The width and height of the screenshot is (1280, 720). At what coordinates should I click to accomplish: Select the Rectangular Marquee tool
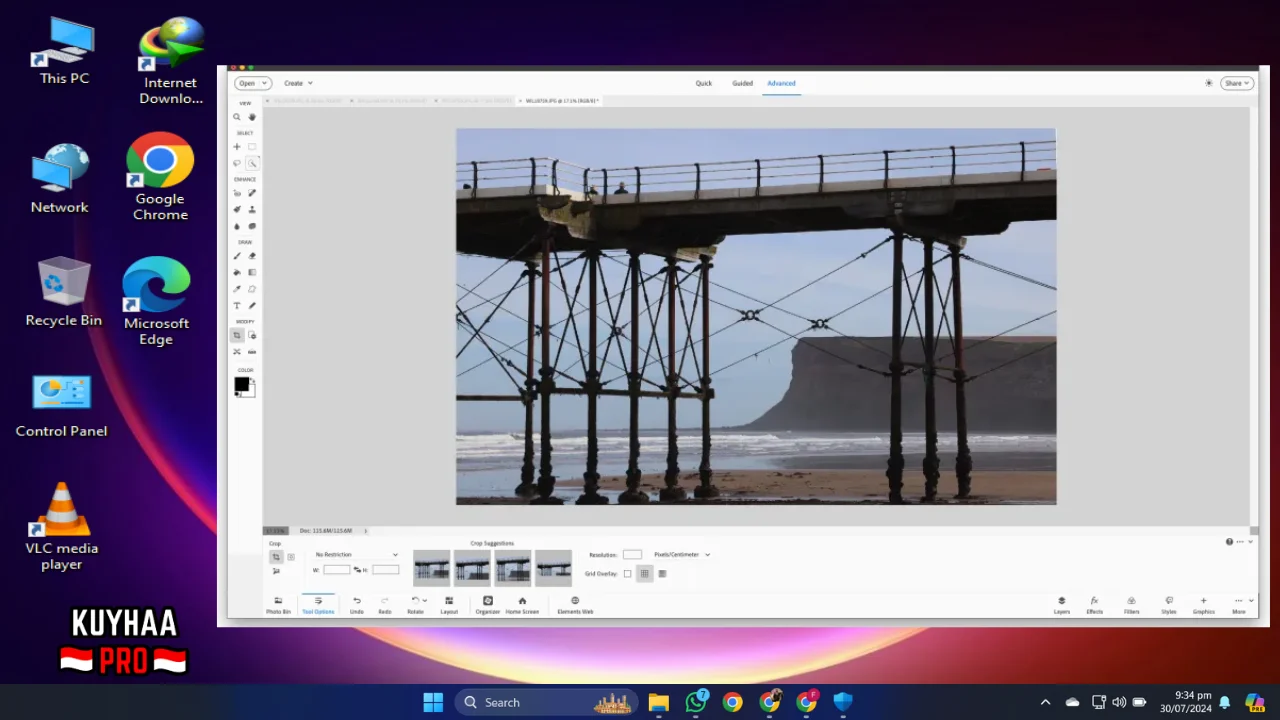[x=252, y=147]
